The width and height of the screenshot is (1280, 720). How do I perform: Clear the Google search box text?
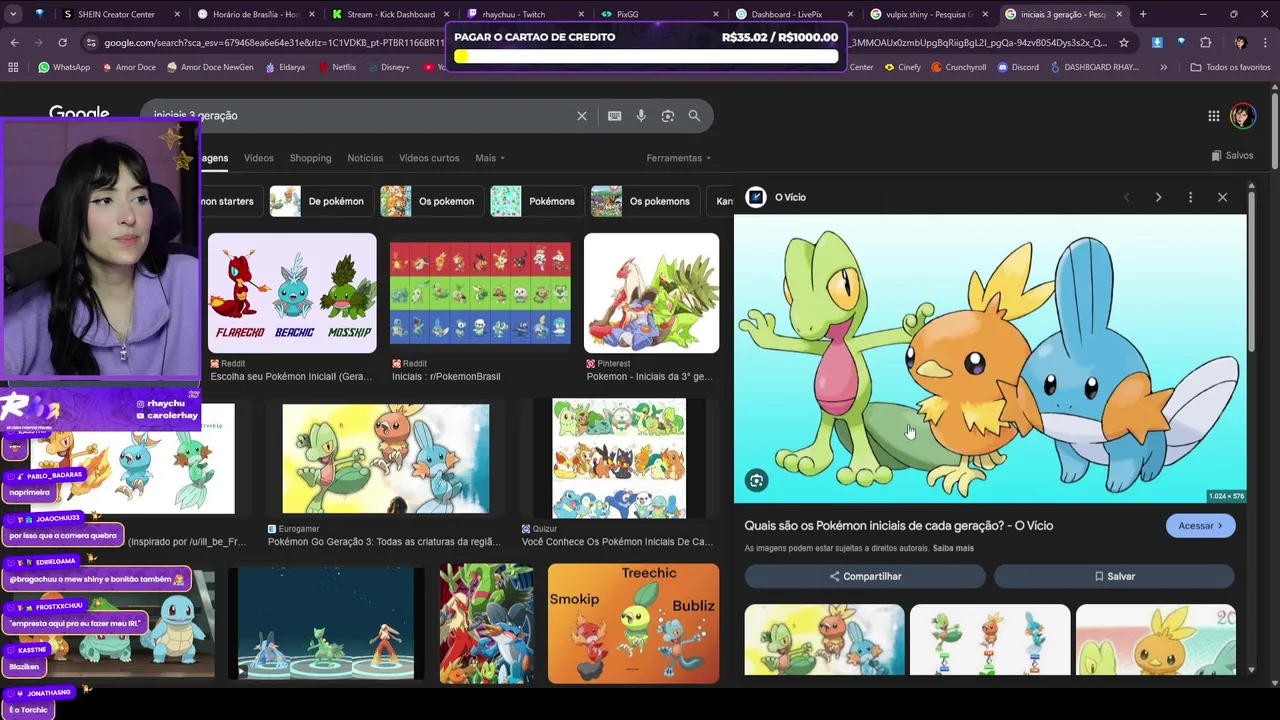[582, 116]
